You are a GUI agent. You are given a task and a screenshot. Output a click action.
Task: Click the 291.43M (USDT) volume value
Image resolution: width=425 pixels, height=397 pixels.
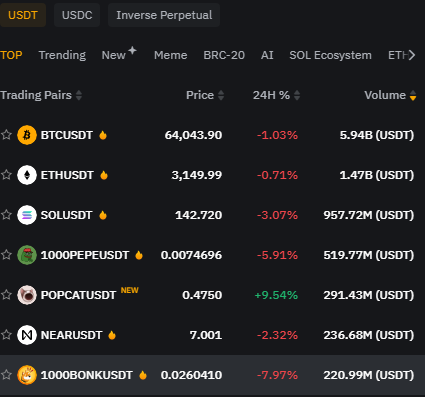[369, 295]
